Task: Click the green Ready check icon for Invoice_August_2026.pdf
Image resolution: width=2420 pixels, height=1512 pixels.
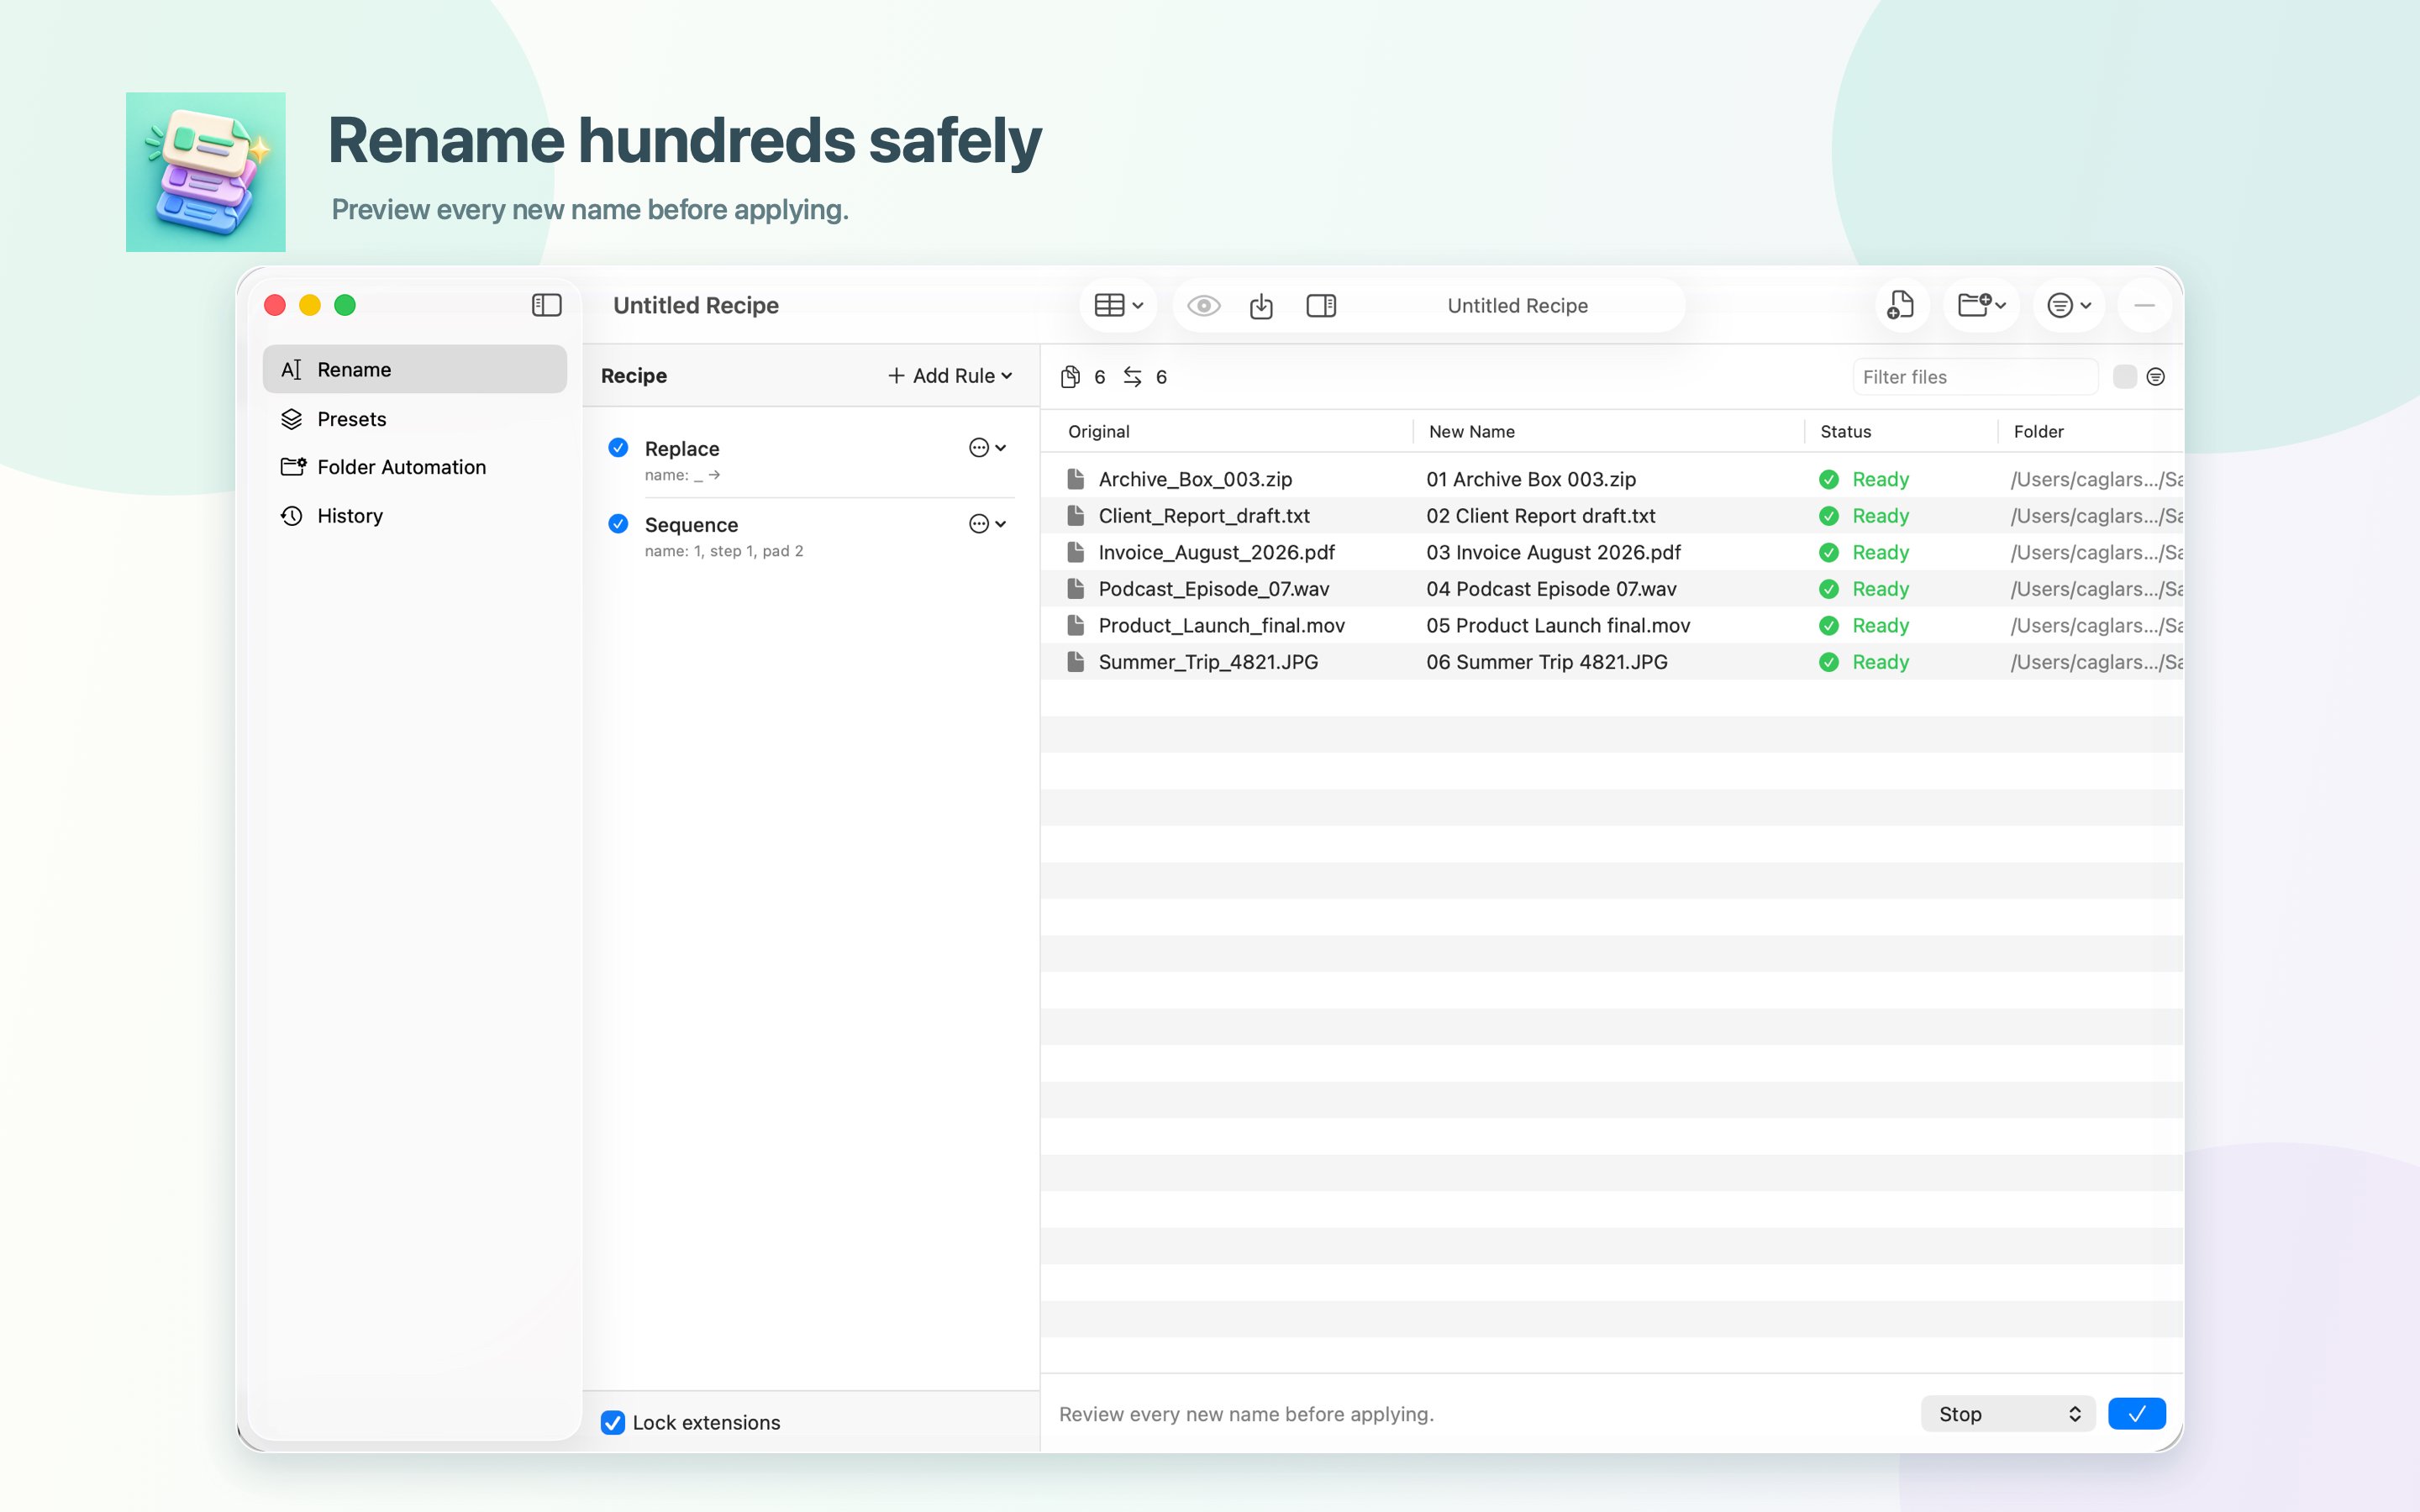Action: pos(1829,552)
